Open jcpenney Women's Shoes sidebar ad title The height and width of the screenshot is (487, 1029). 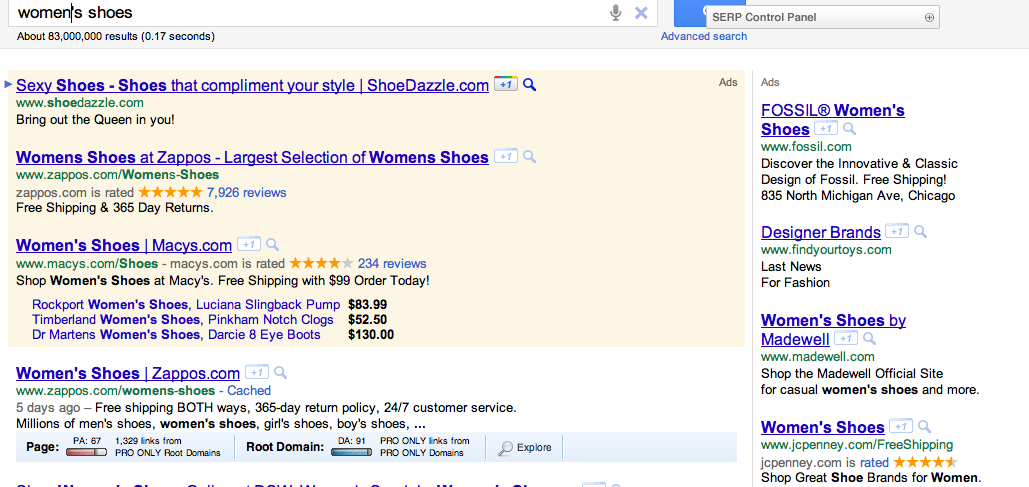[x=822, y=426]
